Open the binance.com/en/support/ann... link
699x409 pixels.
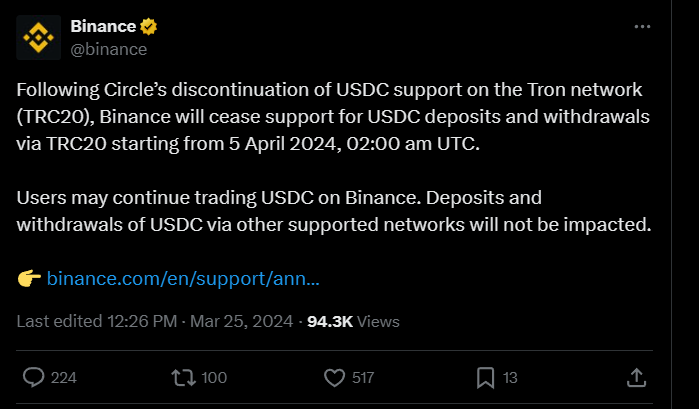tap(183, 278)
